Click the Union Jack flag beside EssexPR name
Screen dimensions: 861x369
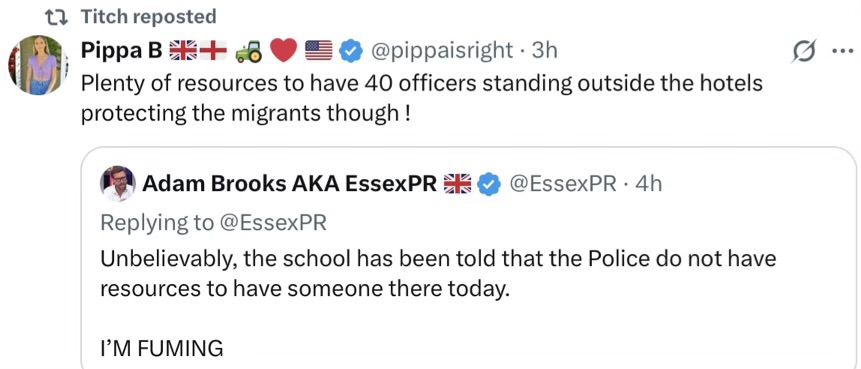[457, 184]
